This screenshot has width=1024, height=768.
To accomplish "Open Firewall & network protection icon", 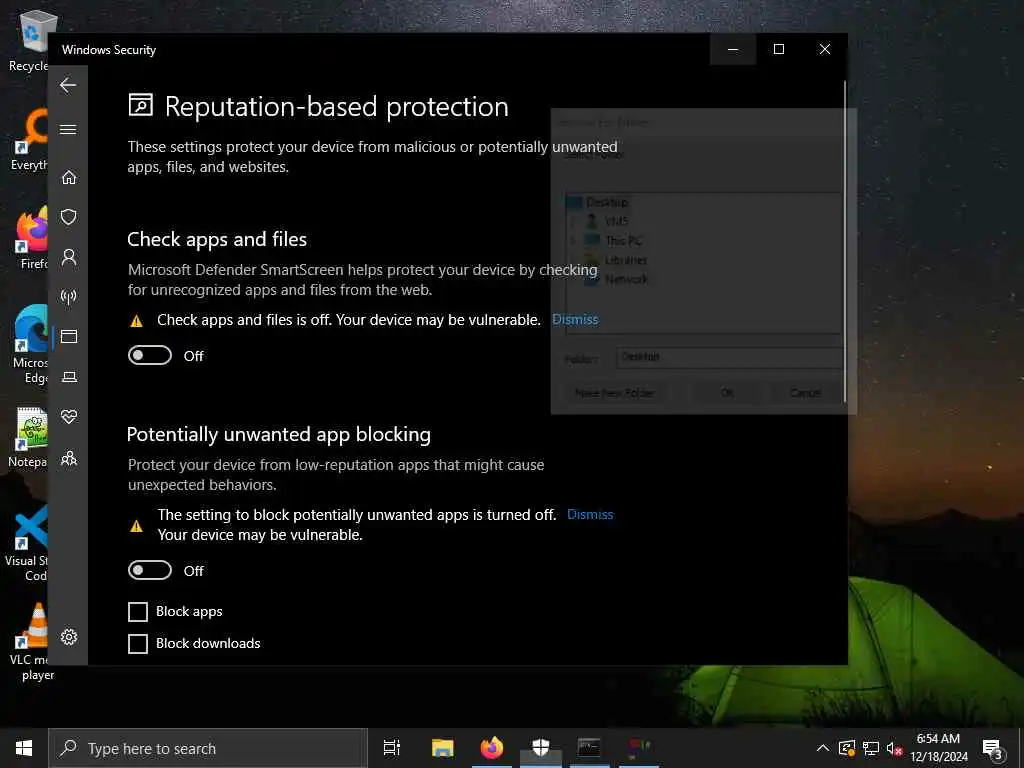I will pyautogui.click(x=69, y=297).
